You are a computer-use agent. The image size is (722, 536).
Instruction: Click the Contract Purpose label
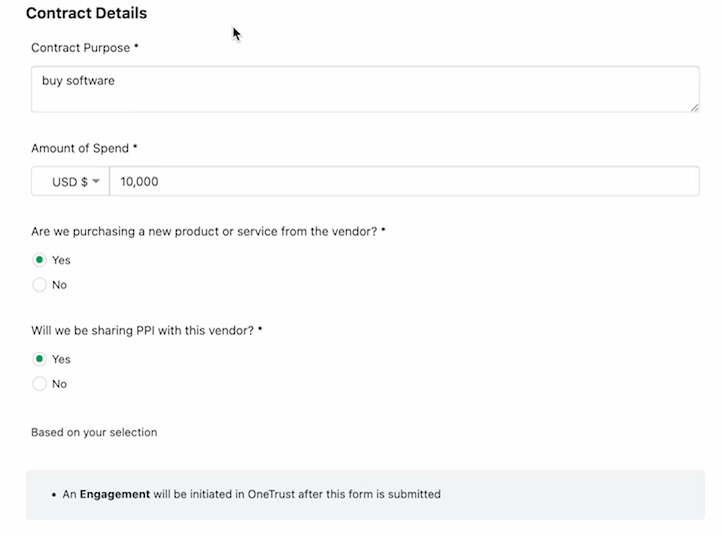[x=85, y=48]
